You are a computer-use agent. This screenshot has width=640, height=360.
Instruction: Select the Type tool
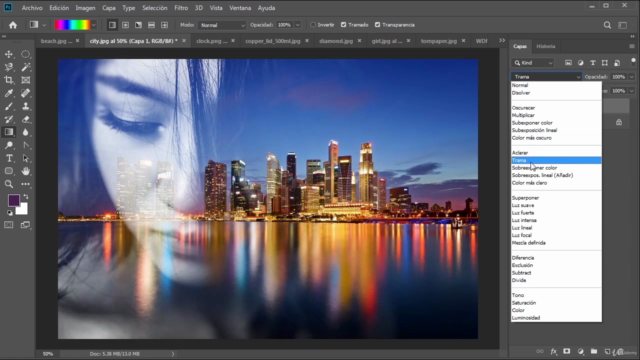(9, 158)
